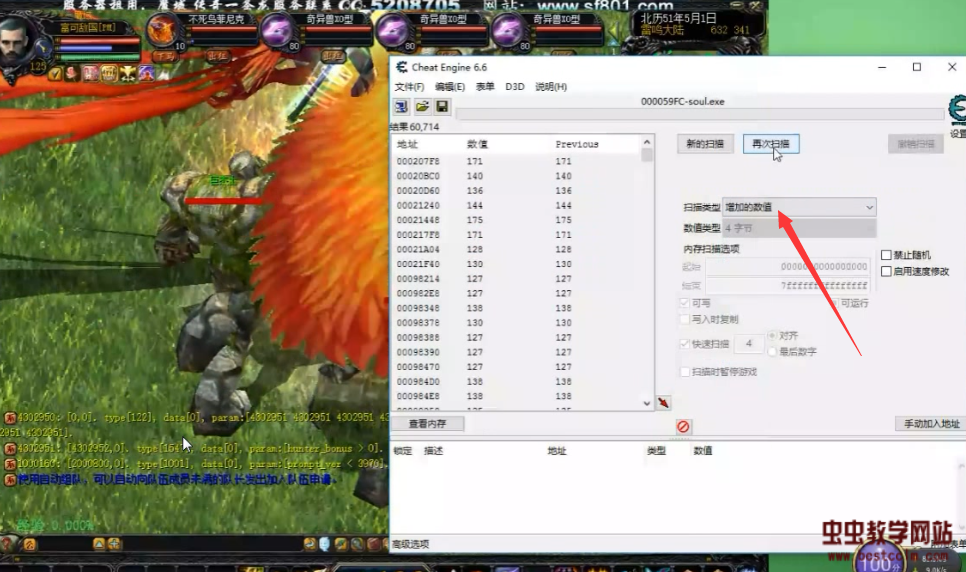
Task: Select result row with address 00021448
Action: [x=516, y=220]
